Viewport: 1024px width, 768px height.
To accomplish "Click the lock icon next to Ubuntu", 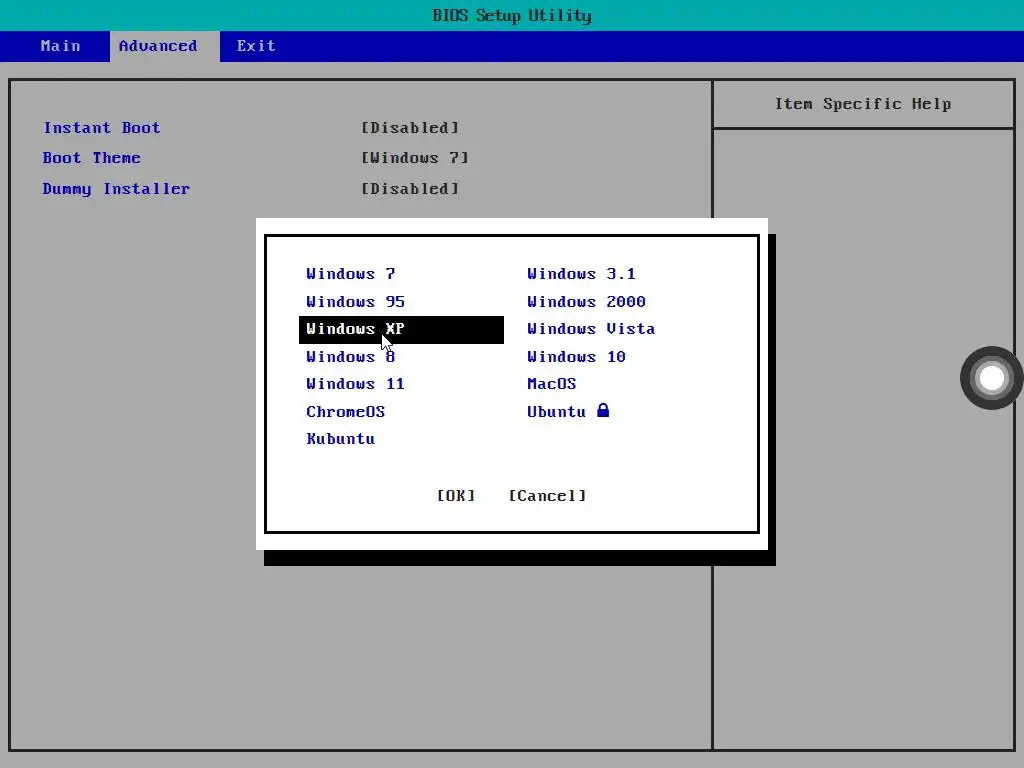I will 603,410.
